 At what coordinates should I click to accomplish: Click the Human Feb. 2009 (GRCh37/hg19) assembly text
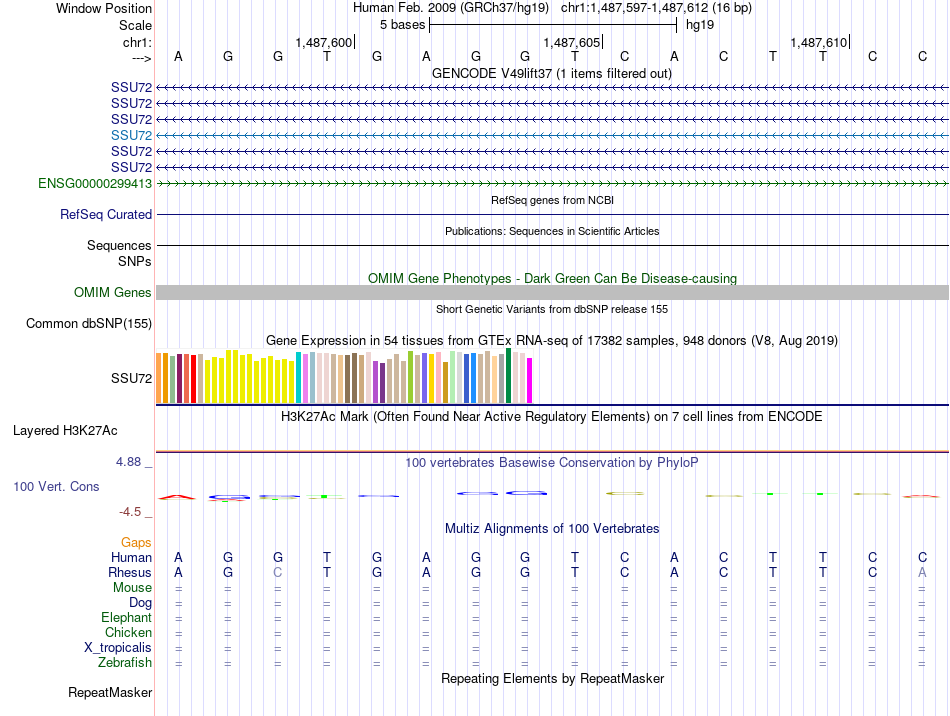point(451,8)
